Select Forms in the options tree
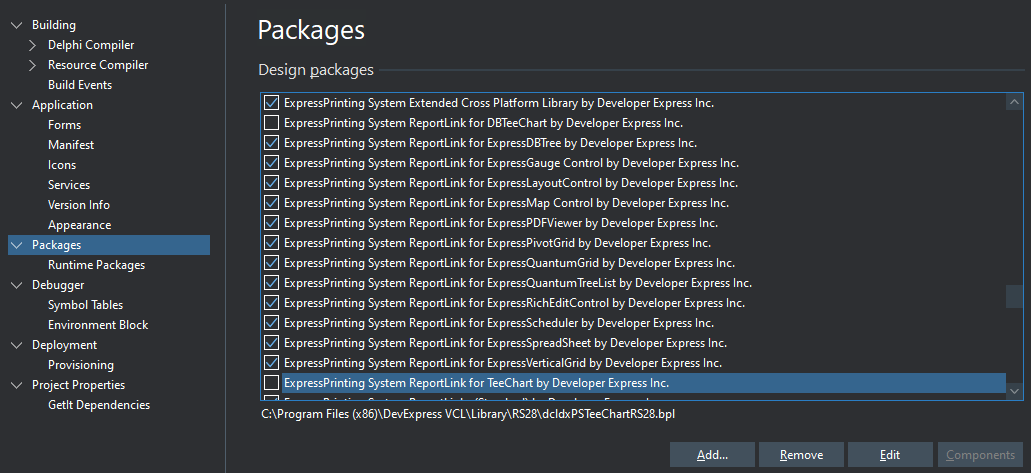 64,125
